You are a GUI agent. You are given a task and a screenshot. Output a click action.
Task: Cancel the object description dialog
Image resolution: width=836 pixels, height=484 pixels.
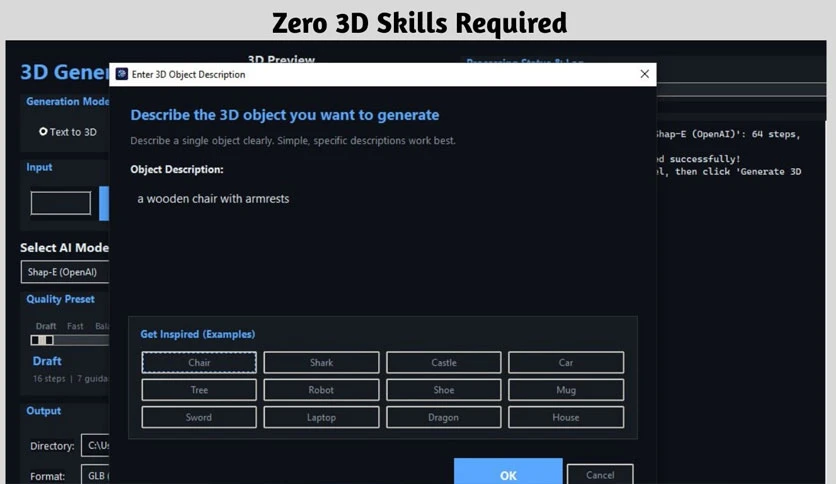pos(600,474)
